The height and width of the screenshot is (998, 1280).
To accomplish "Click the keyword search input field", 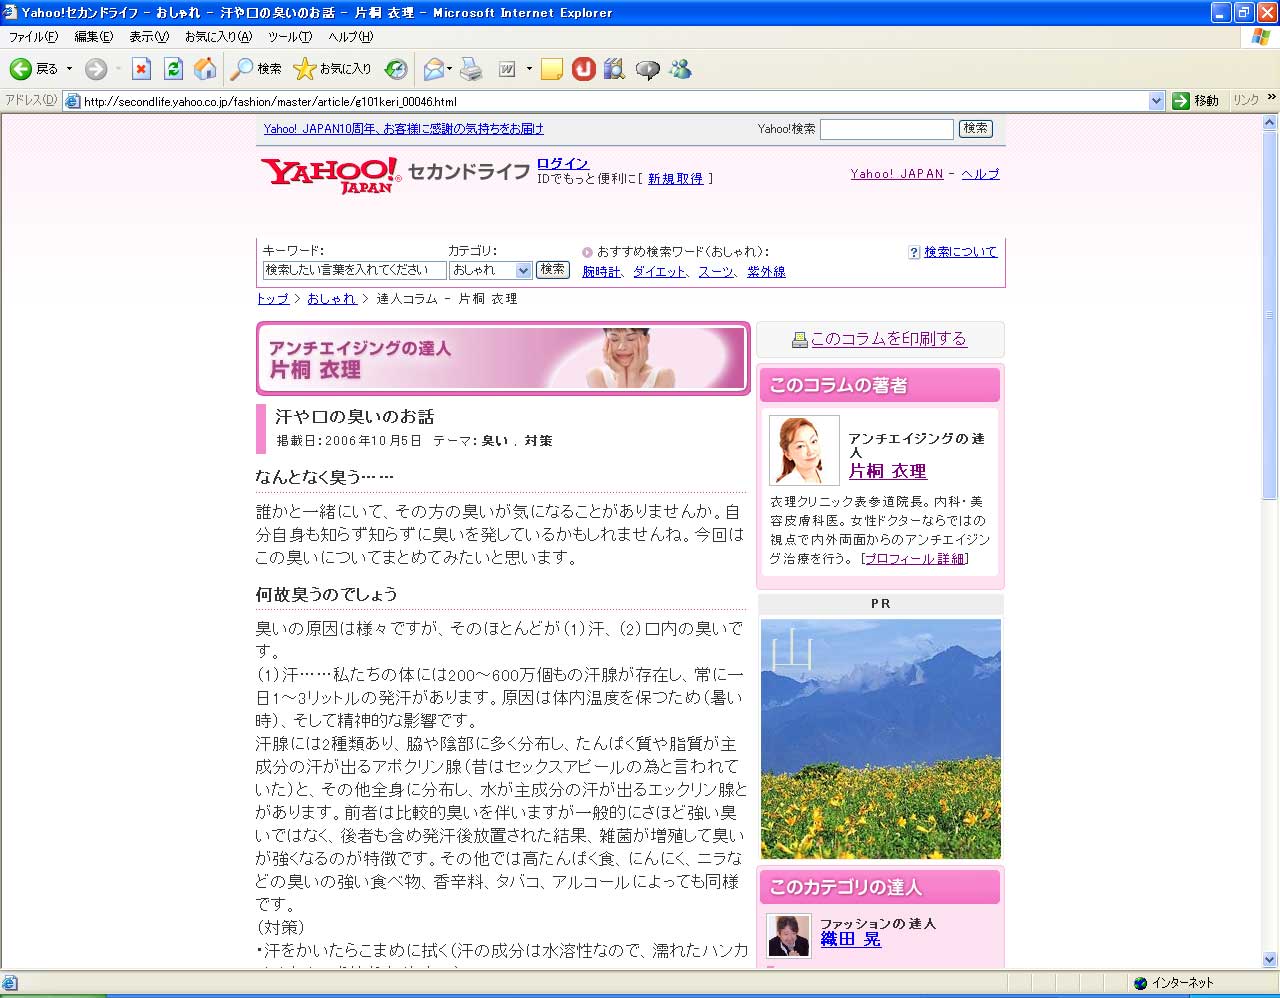I will (x=354, y=270).
